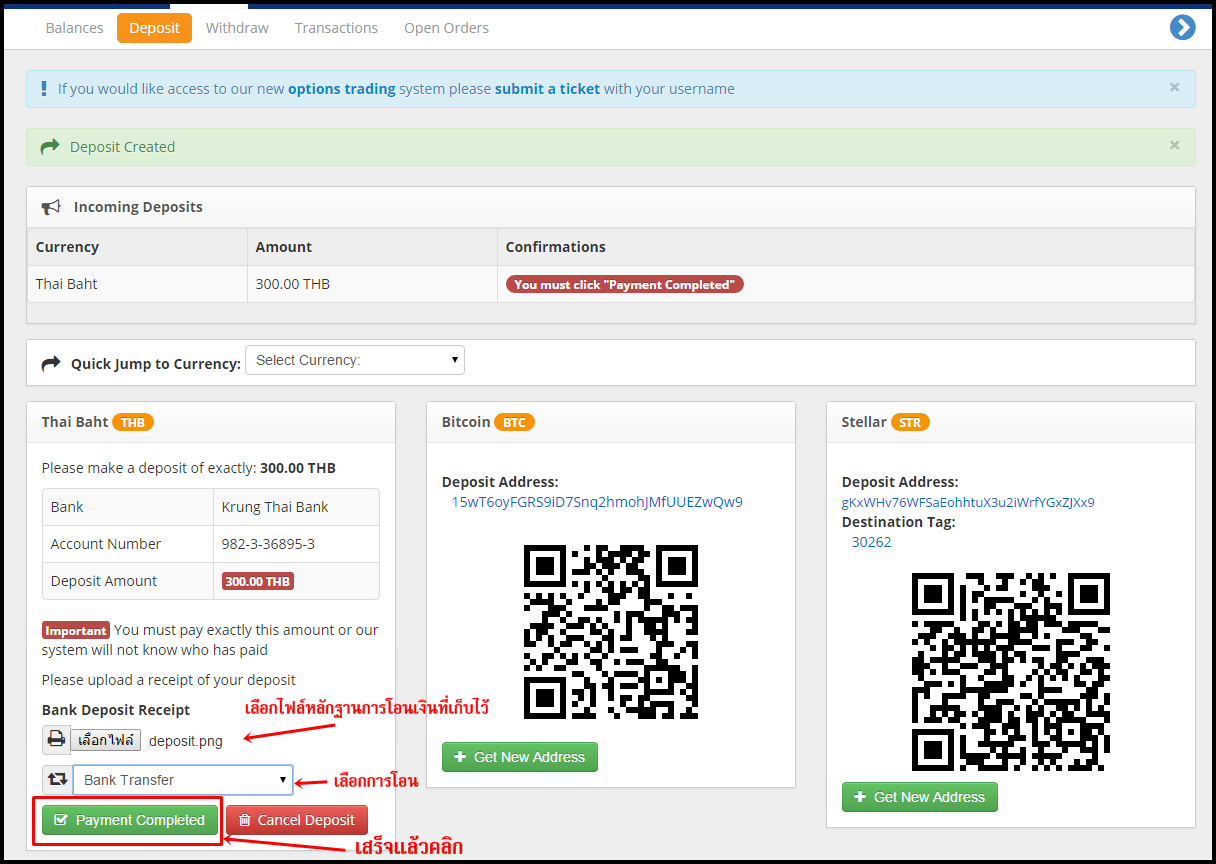Click the Bitcoin deposit address link
The image size is (1216, 864).
tap(597, 502)
